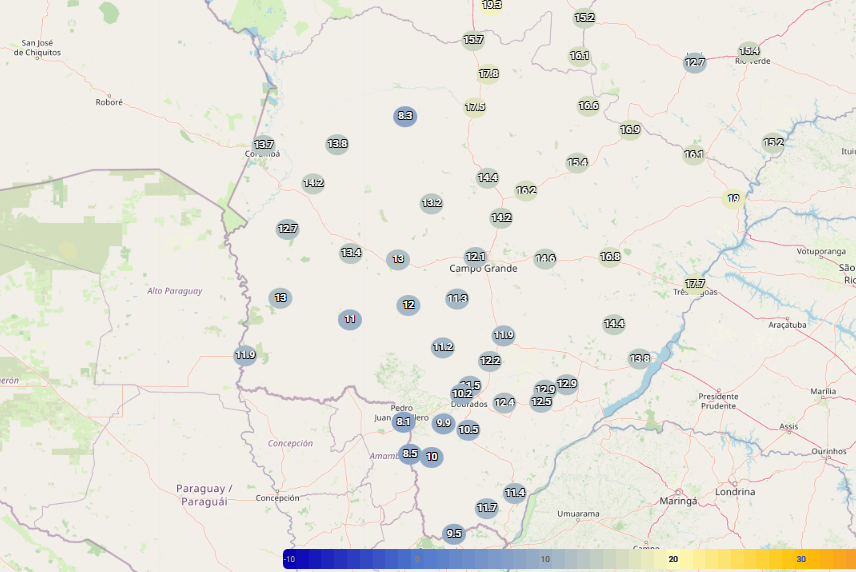Select the San José de Chiquitos label
Image resolution: width=856 pixels, height=572 pixels.
pos(37,47)
